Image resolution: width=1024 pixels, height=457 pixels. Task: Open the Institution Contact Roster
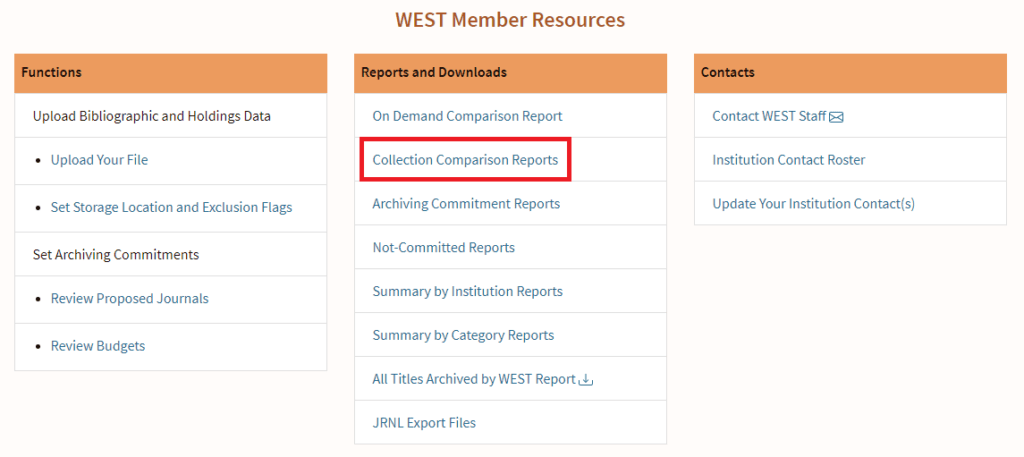[x=789, y=160]
